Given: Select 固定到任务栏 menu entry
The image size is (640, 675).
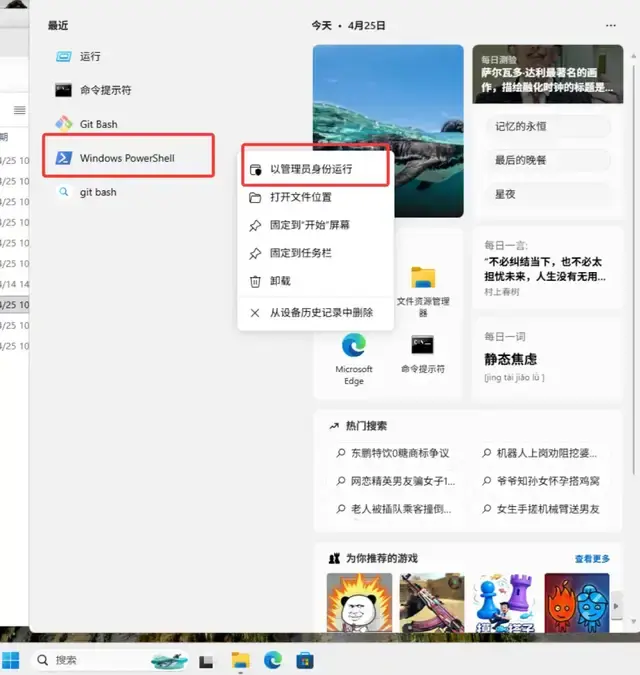Looking at the screenshot, I should click(315, 253).
